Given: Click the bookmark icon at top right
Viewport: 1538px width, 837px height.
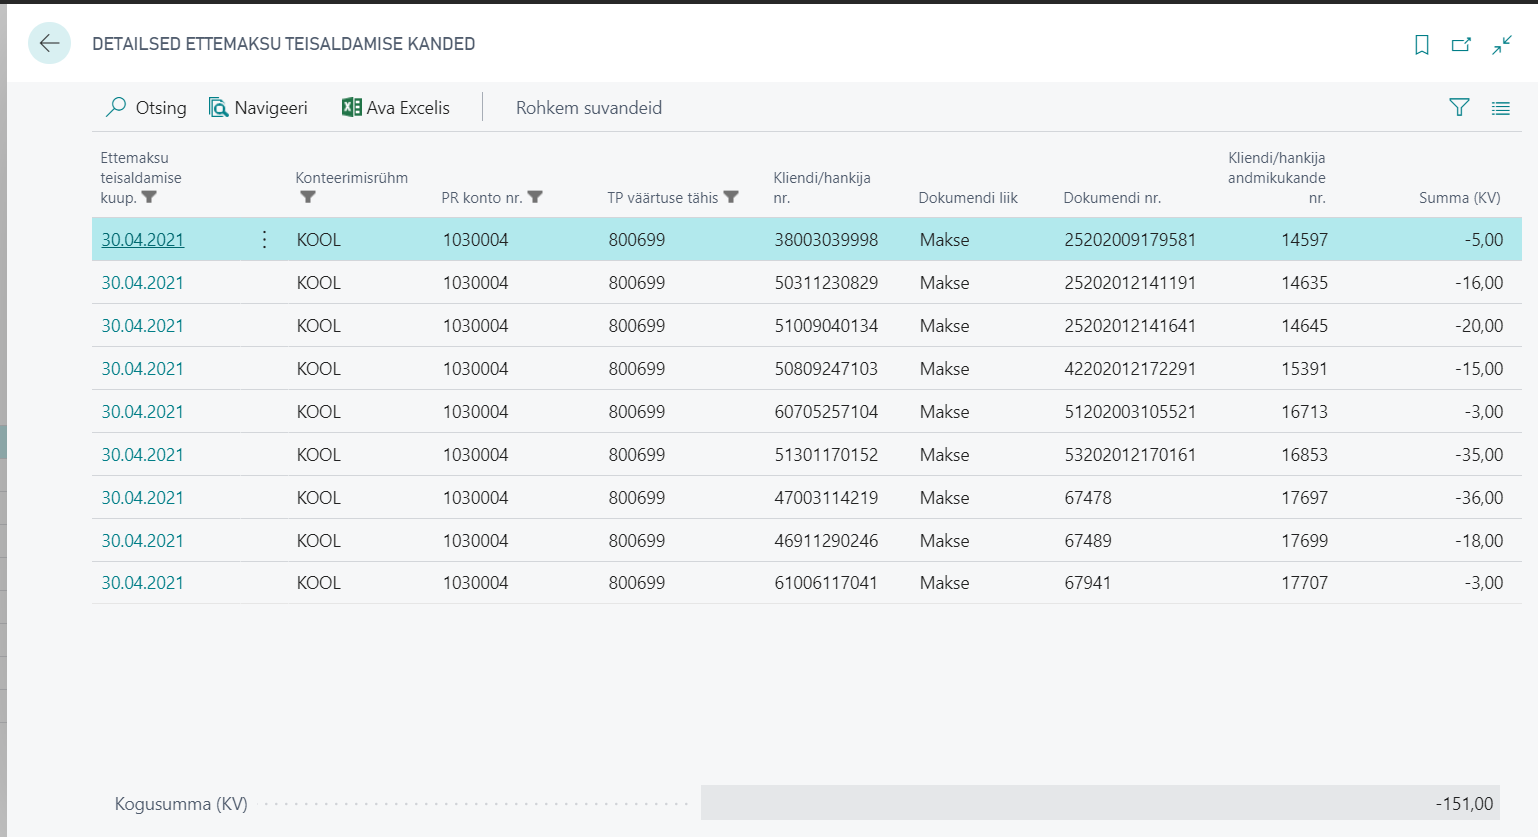Looking at the screenshot, I should click(x=1421, y=45).
